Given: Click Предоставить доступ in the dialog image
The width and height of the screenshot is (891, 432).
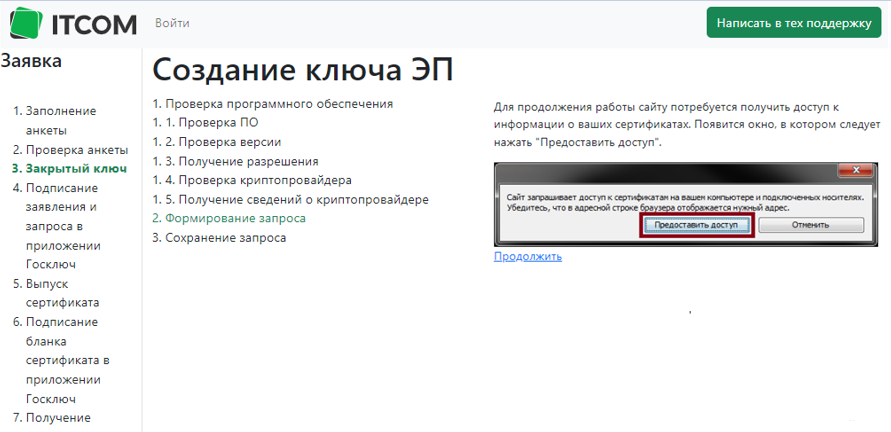Looking at the screenshot, I should click(695, 225).
